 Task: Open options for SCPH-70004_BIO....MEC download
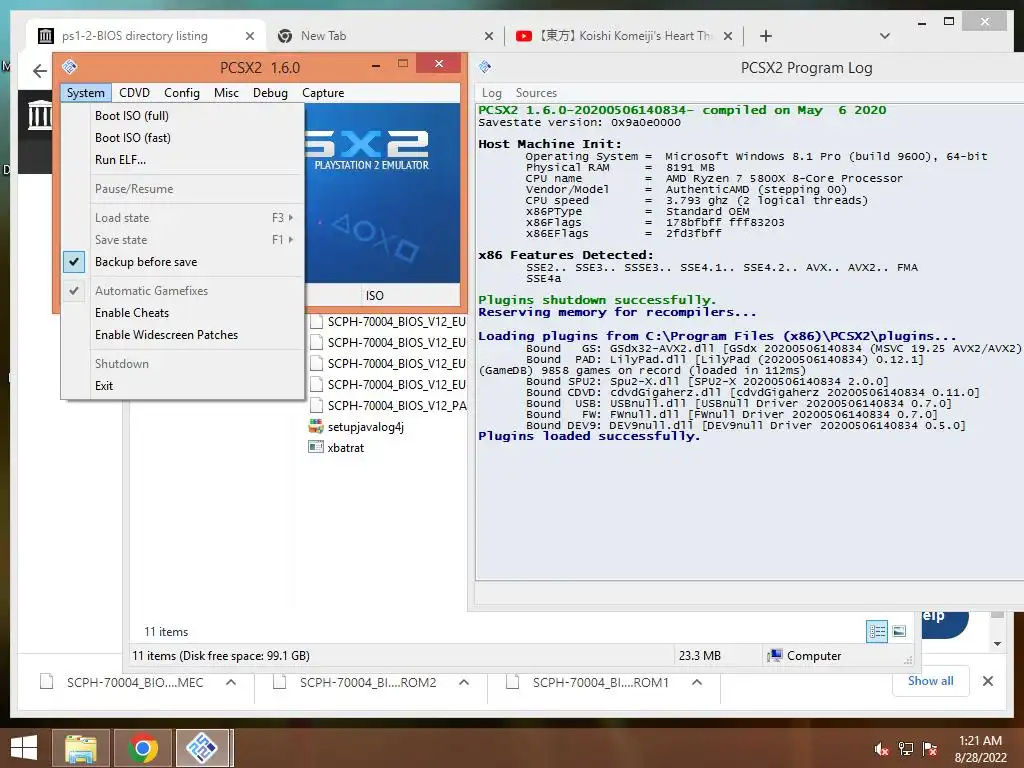[231, 682]
